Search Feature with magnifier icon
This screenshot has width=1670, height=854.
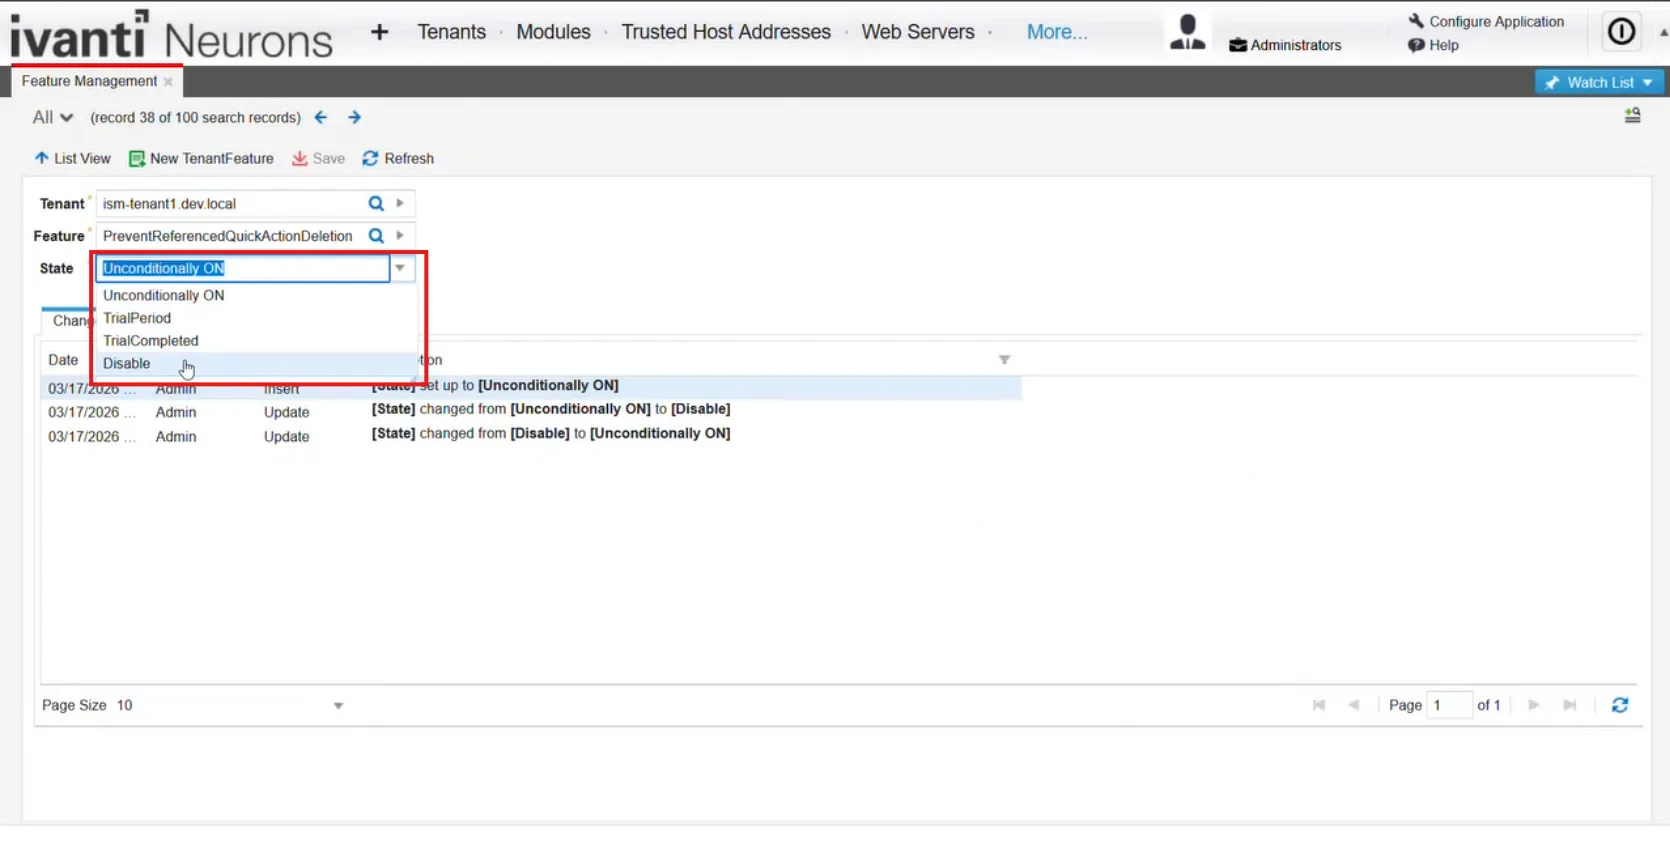tap(376, 236)
